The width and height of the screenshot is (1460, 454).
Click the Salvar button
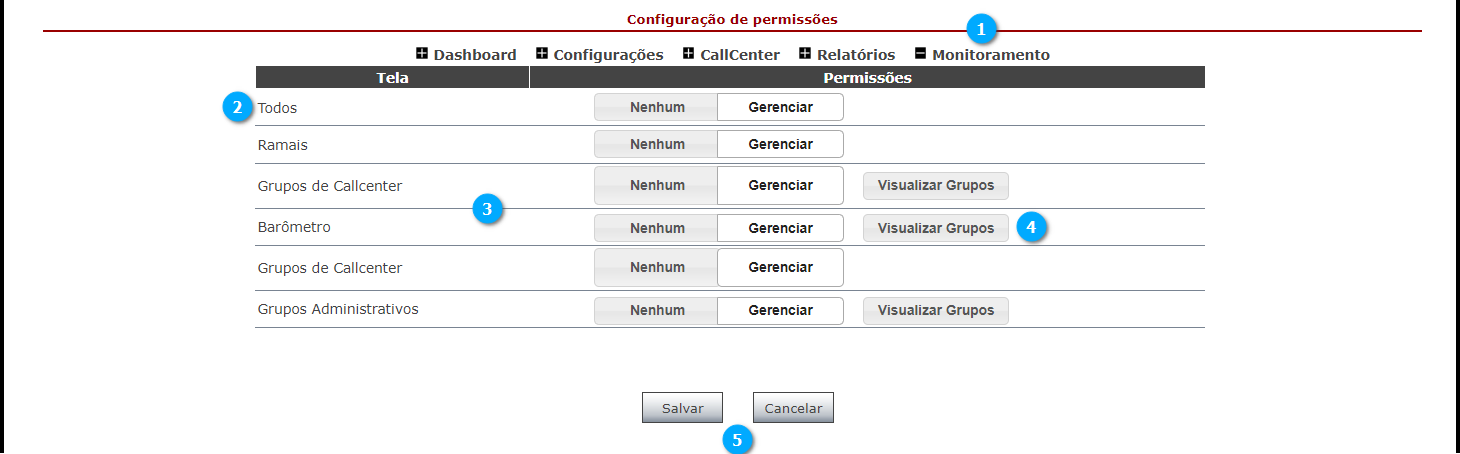(682, 408)
